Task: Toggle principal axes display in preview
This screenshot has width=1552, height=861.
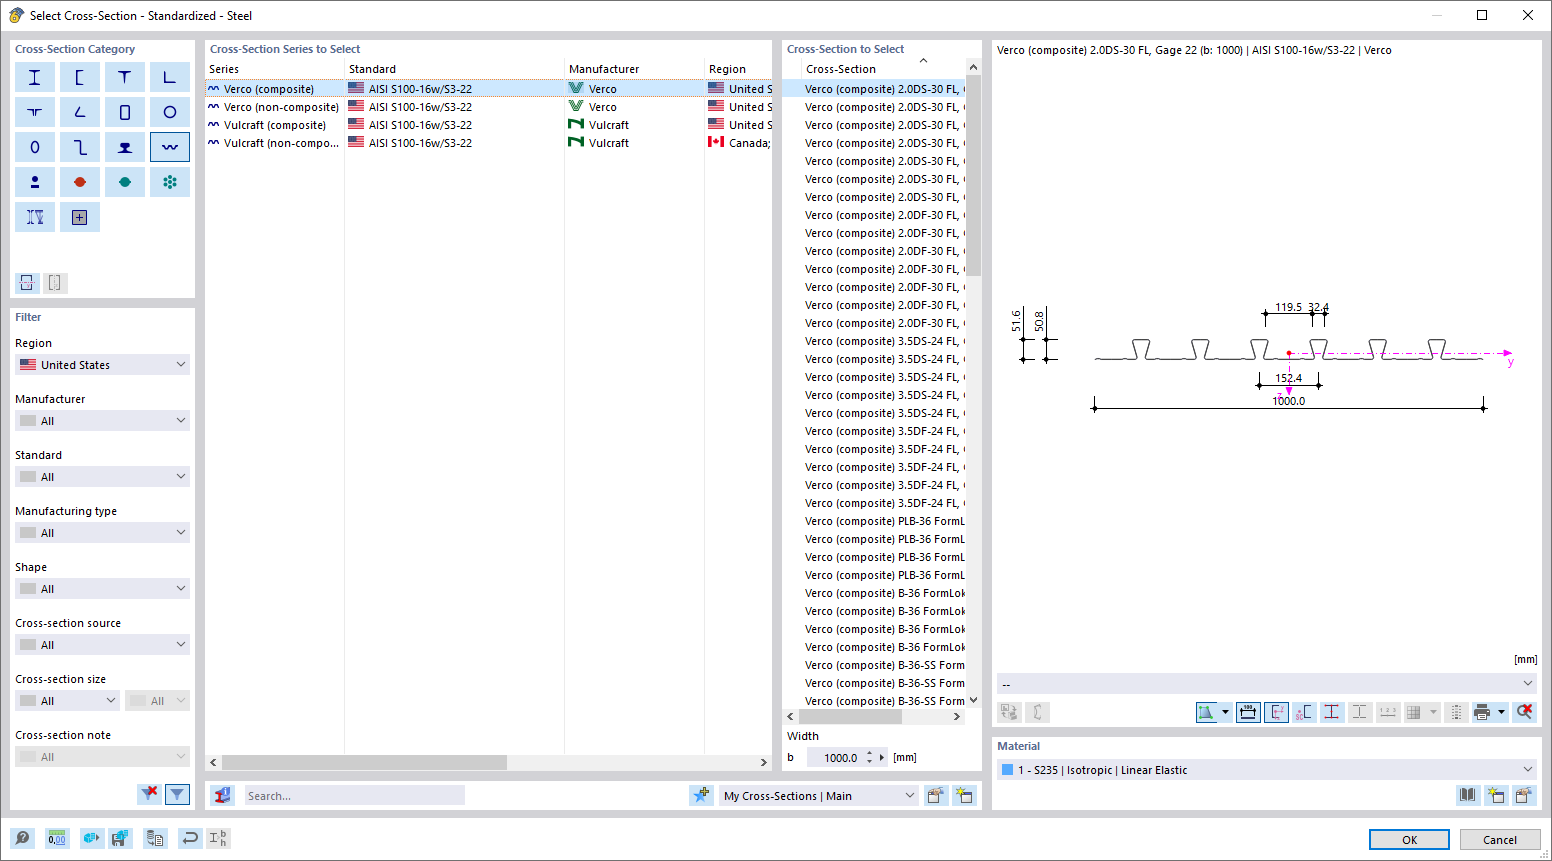Action: pyautogui.click(x=1276, y=712)
